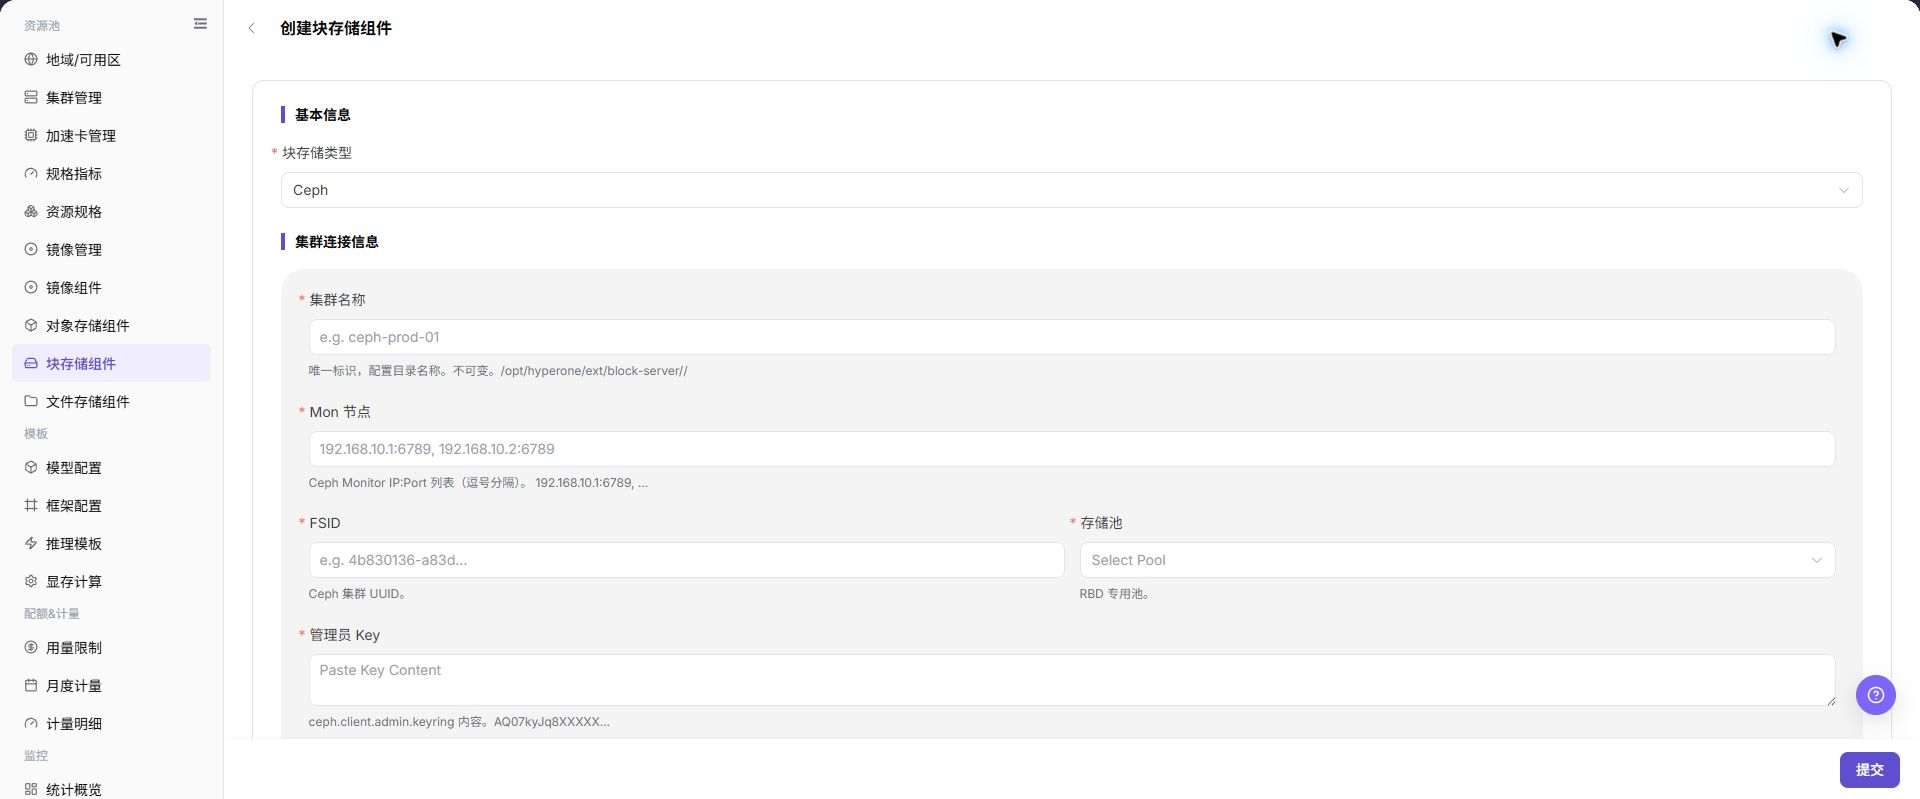
Task: Open 模型配置 under 模板
Action: point(111,468)
